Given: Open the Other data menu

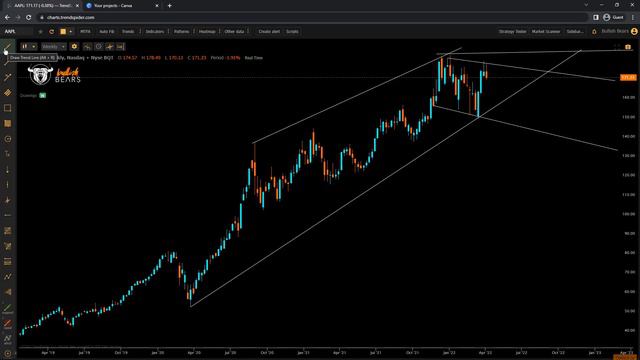Looking at the screenshot, I should coord(234,31).
